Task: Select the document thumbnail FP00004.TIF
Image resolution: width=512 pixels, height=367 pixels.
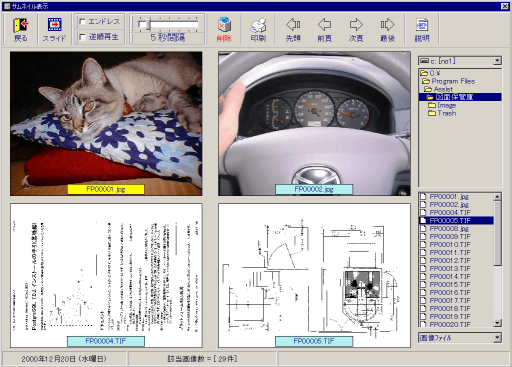Action: click(106, 276)
